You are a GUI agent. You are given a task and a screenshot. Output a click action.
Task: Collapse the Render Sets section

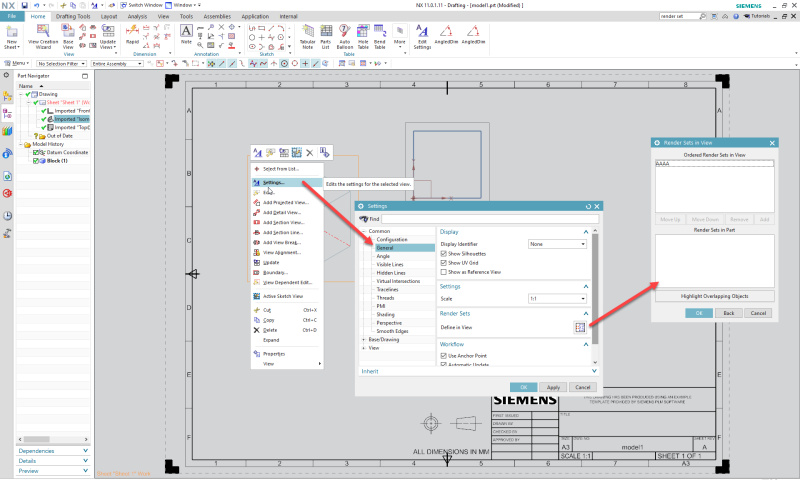point(586,314)
